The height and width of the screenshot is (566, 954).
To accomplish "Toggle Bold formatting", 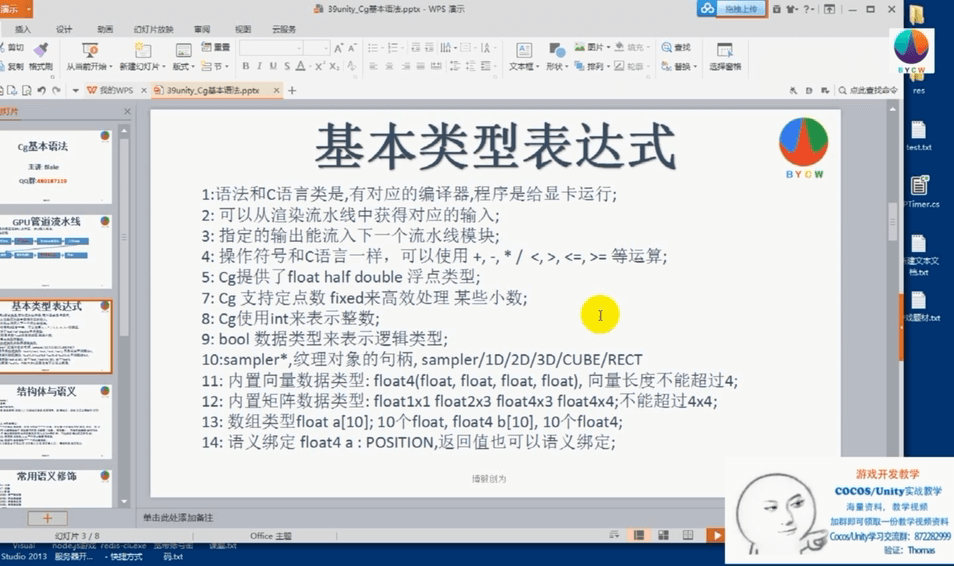I will (245, 66).
